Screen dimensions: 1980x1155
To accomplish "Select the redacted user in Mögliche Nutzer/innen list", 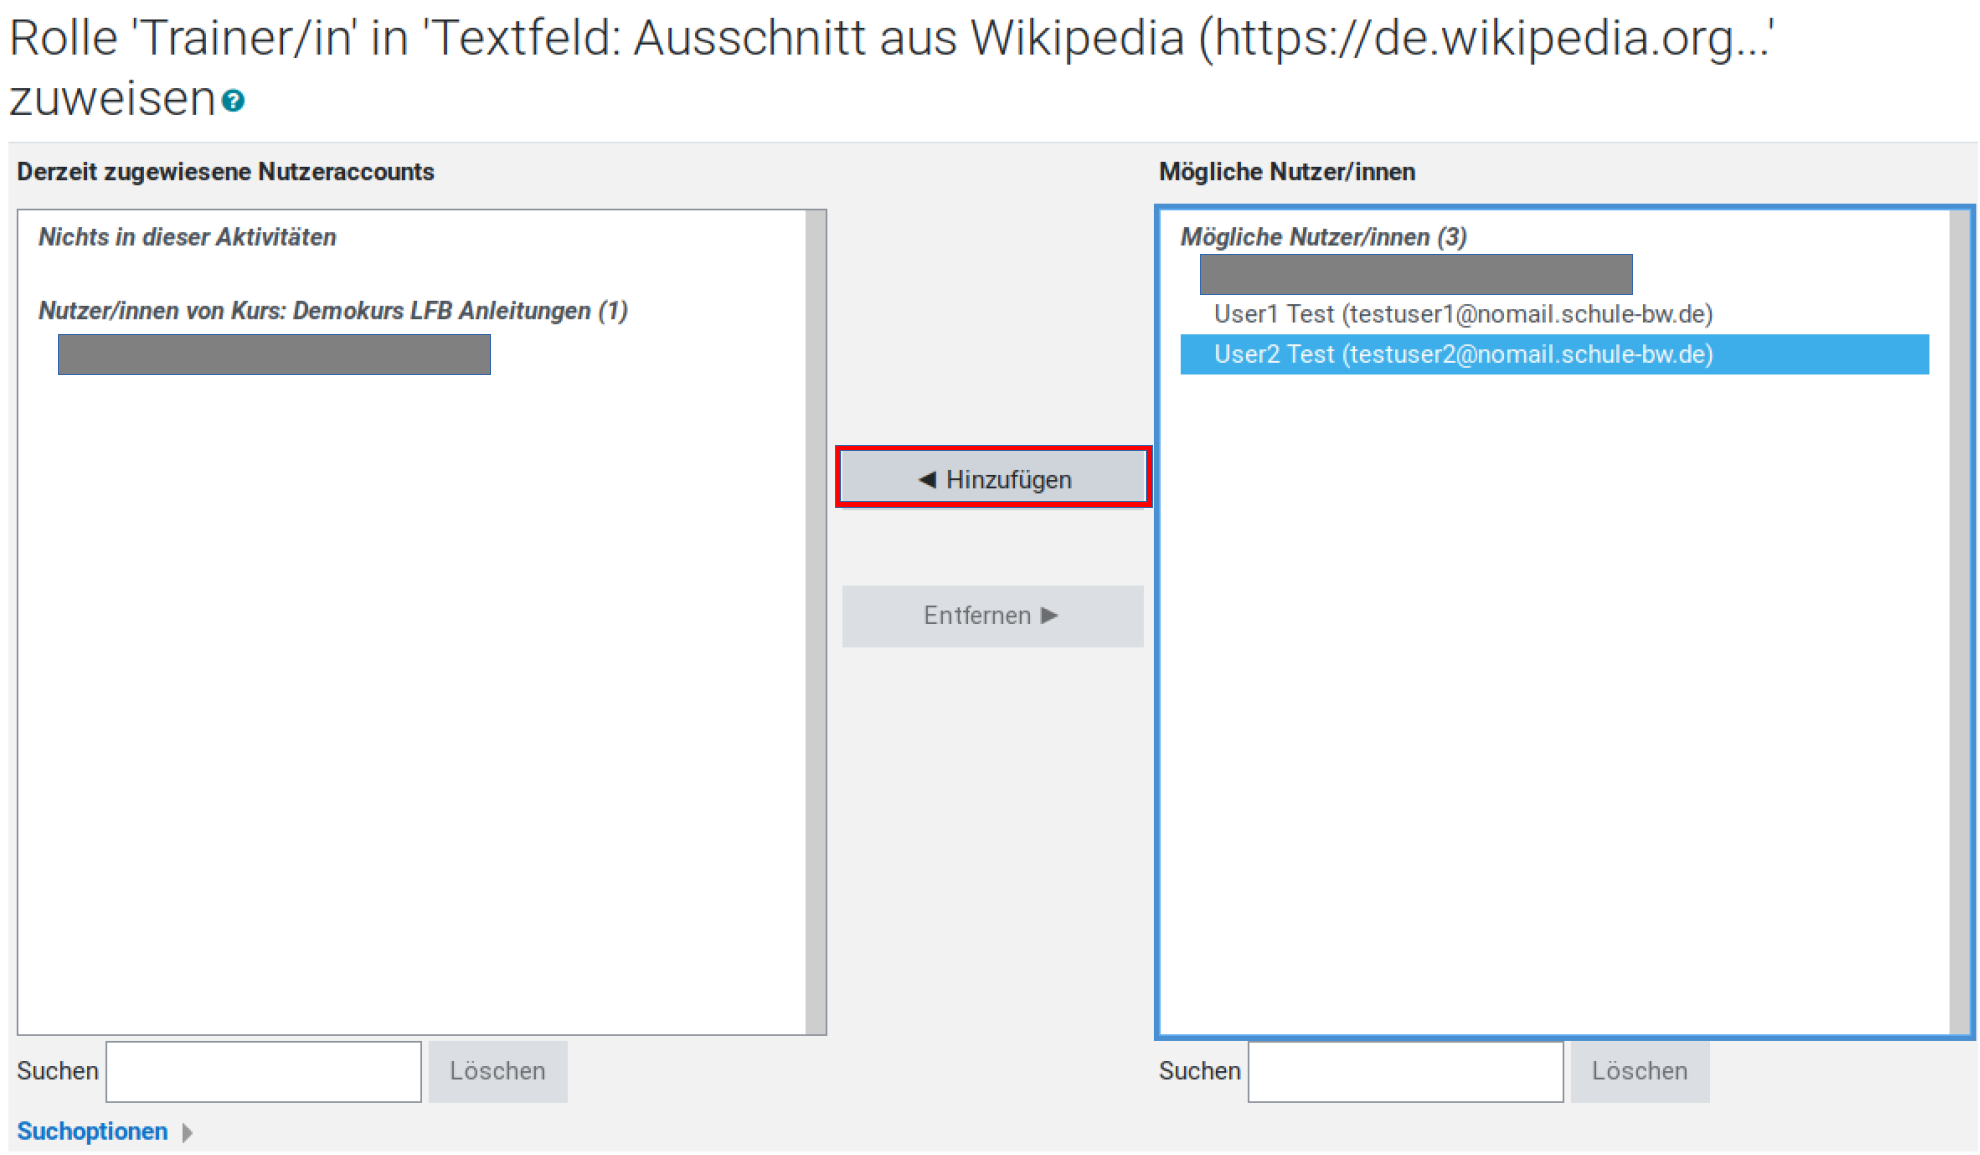I will (x=1415, y=274).
